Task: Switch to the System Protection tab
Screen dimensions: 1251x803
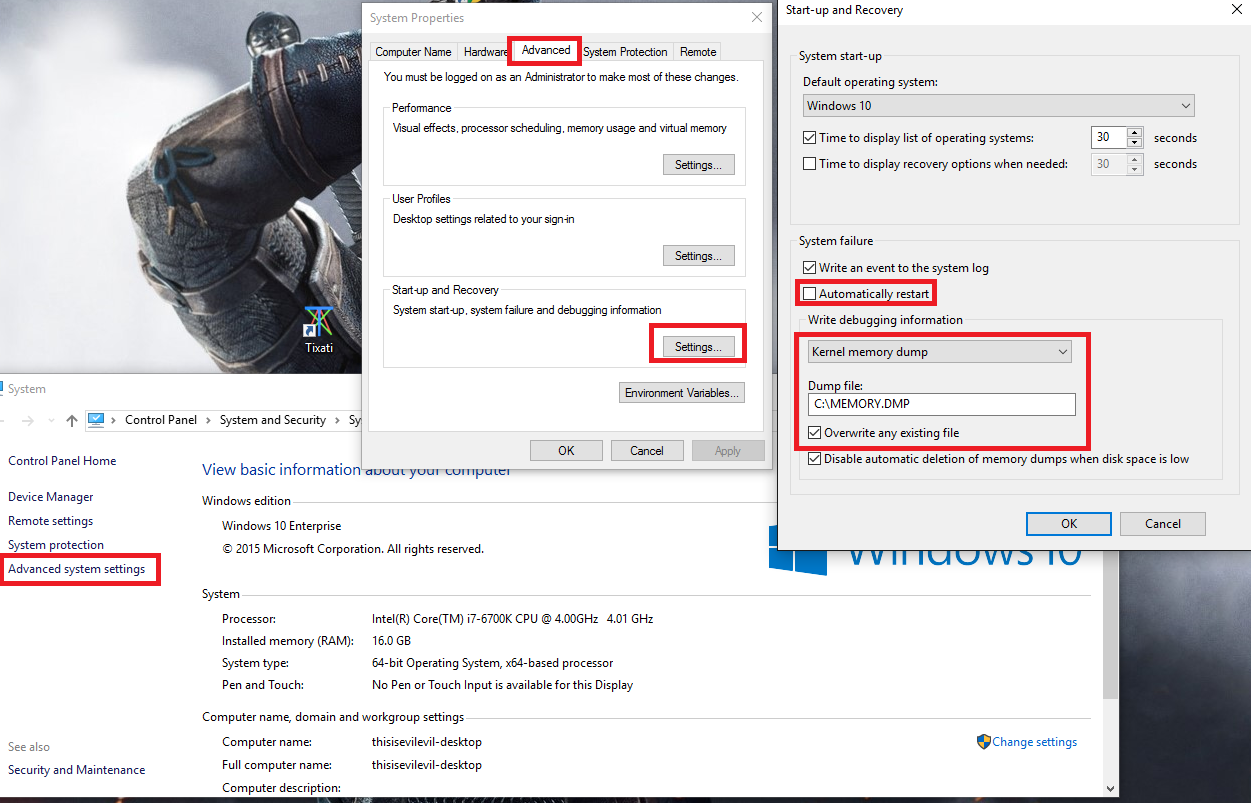Action: click(x=625, y=52)
